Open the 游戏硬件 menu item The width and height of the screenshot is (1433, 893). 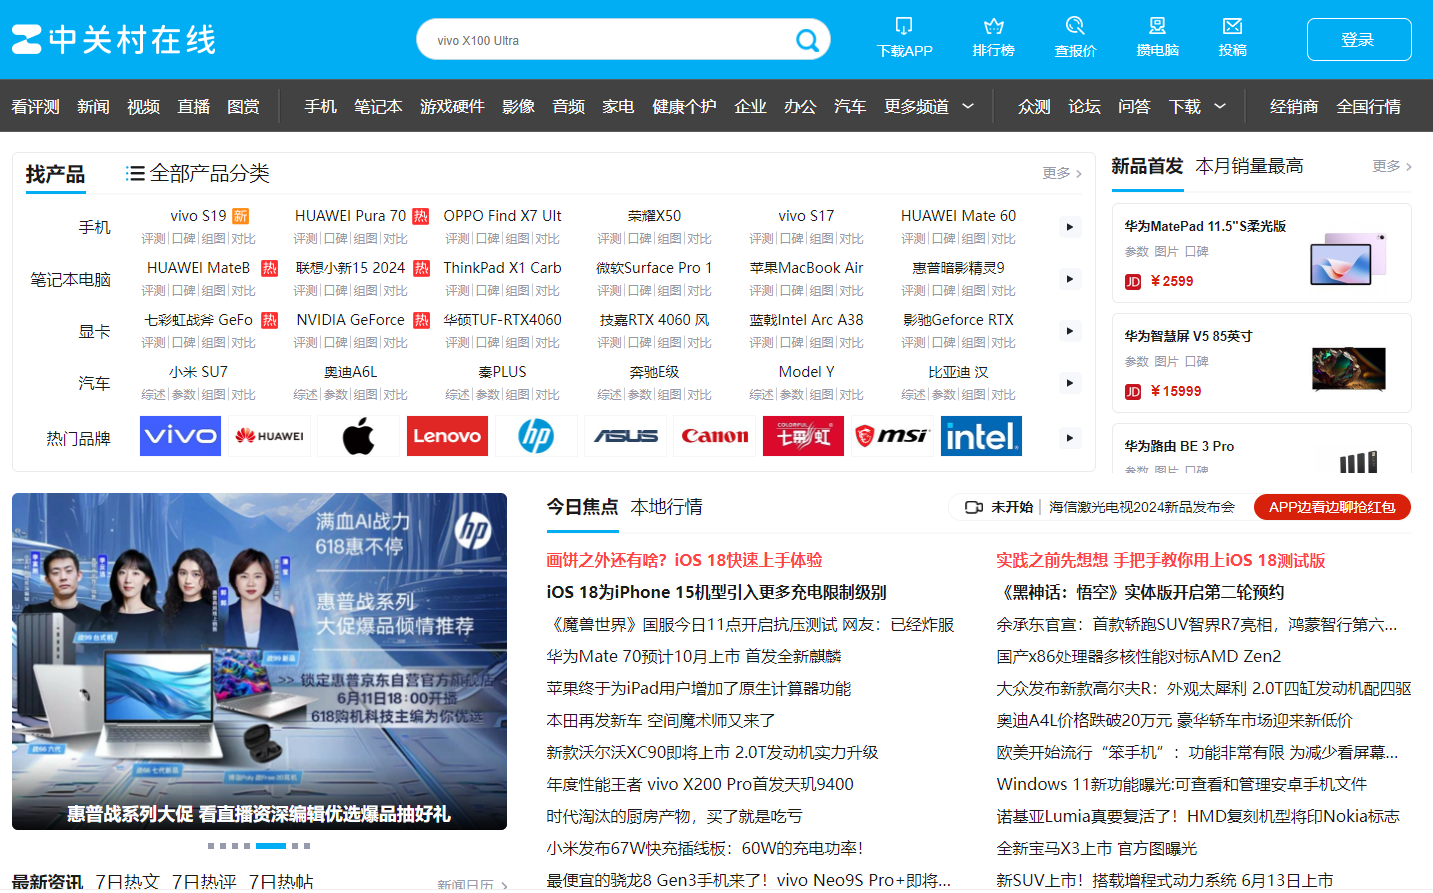pyautogui.click(x=452, y=106)
